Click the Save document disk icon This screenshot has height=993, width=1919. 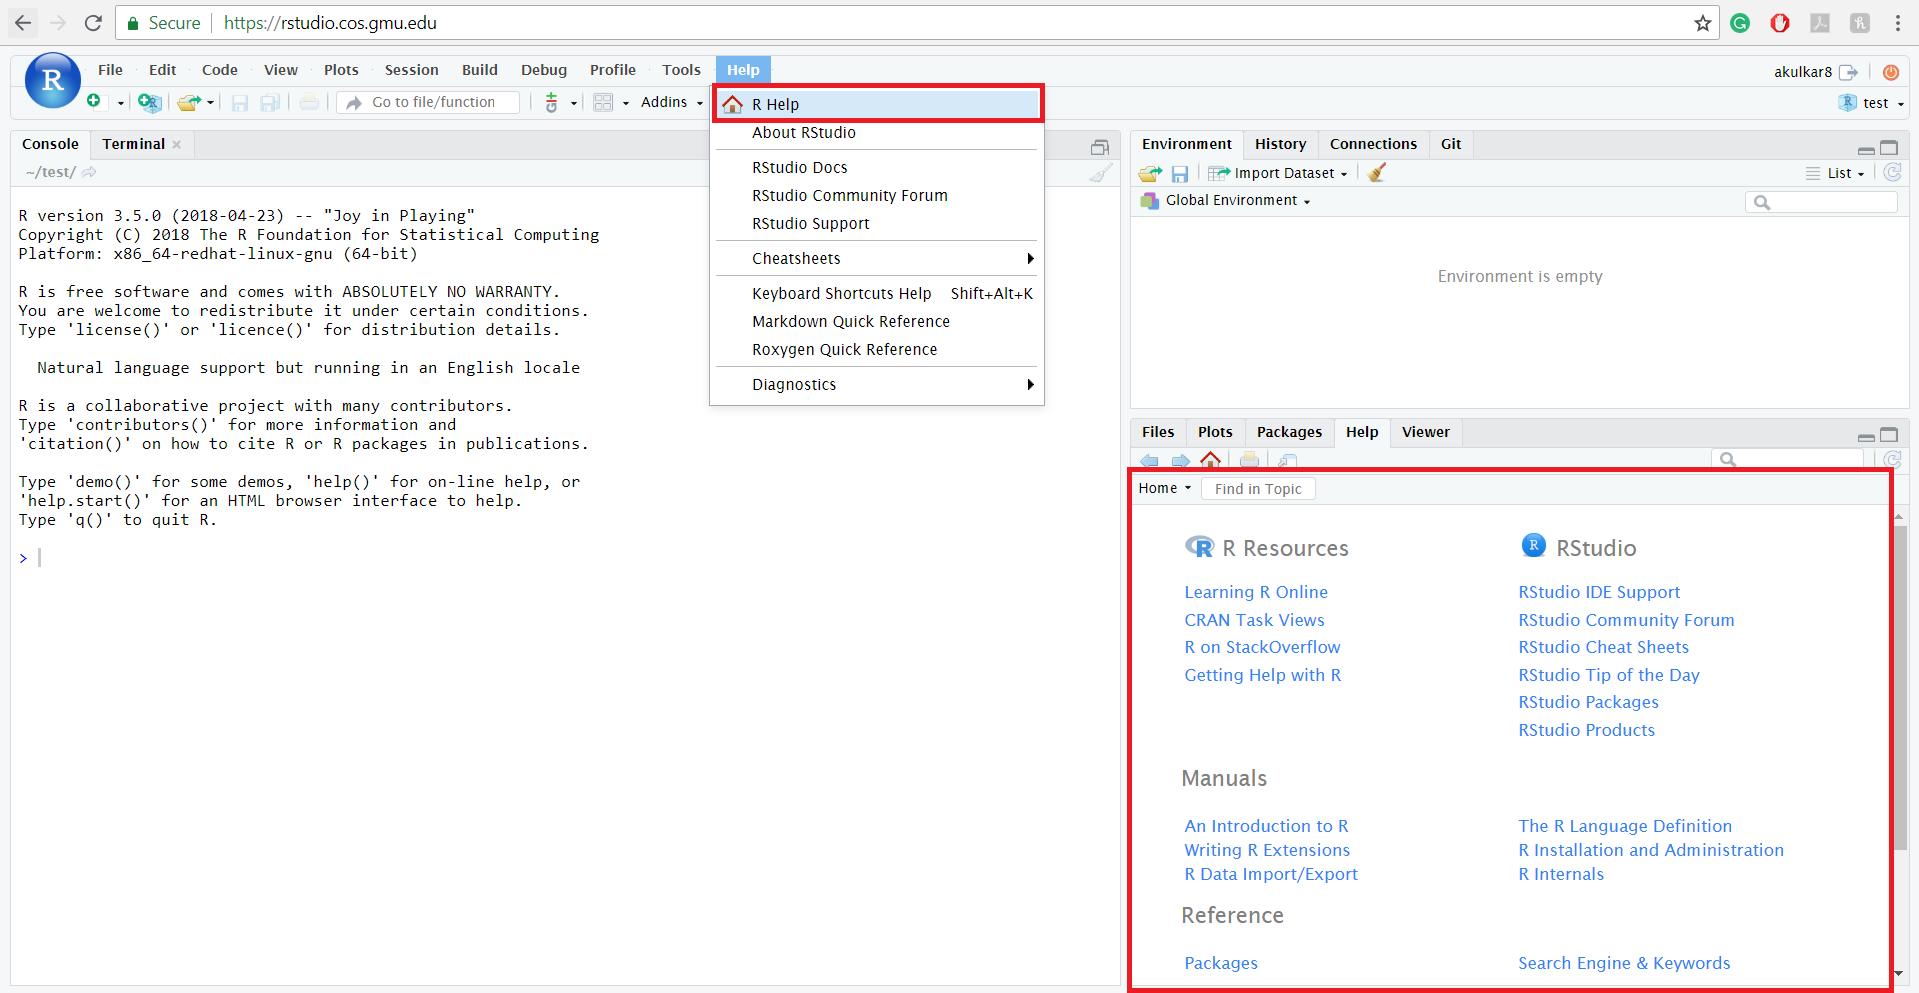tap(240, 103)
